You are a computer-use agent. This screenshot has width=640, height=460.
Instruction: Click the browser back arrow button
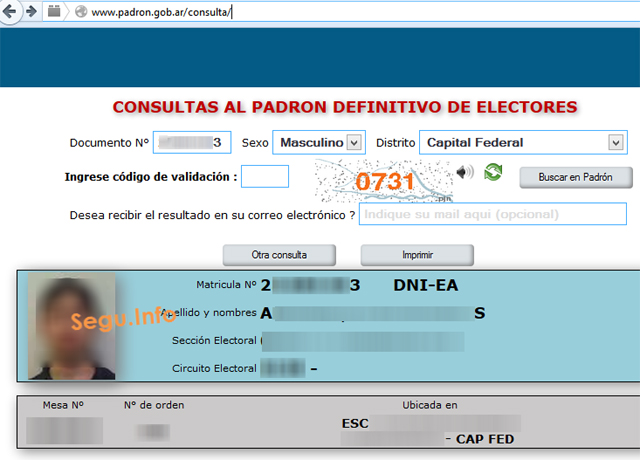click(x=11, y=12)
